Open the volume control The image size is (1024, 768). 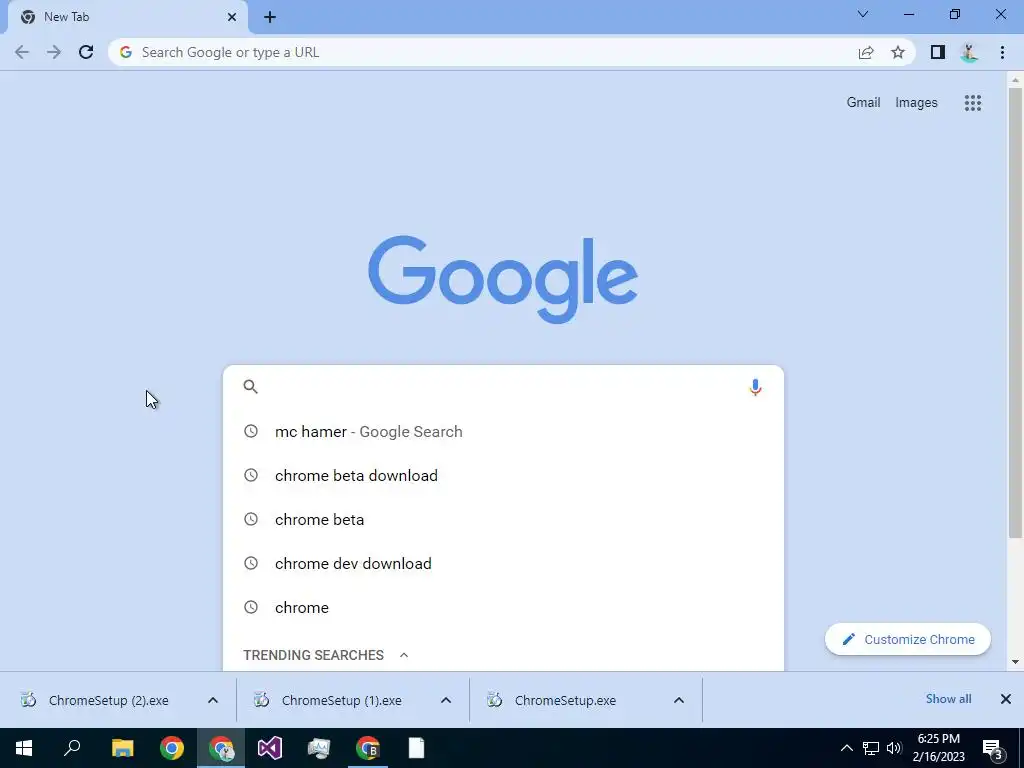[894, 748]
